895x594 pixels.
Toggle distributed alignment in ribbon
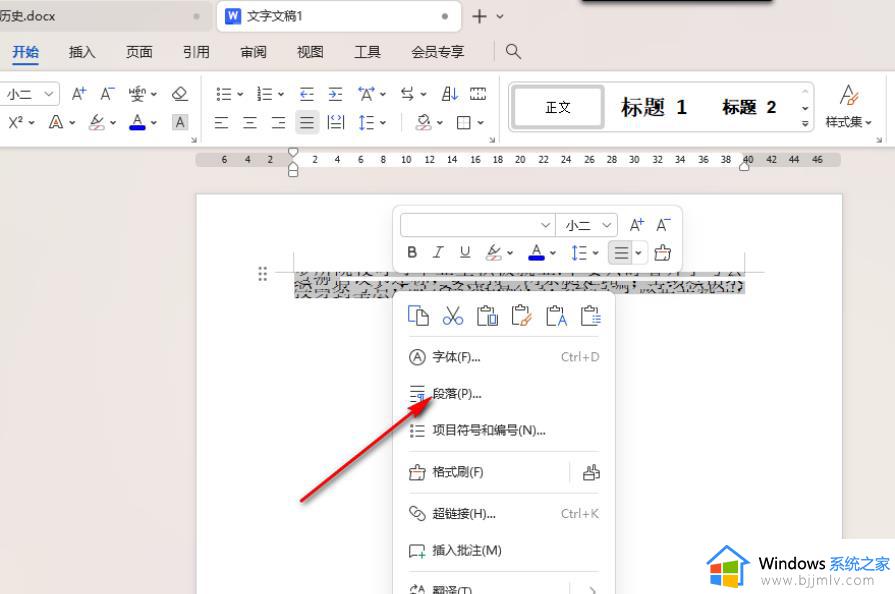click(336, 122)
